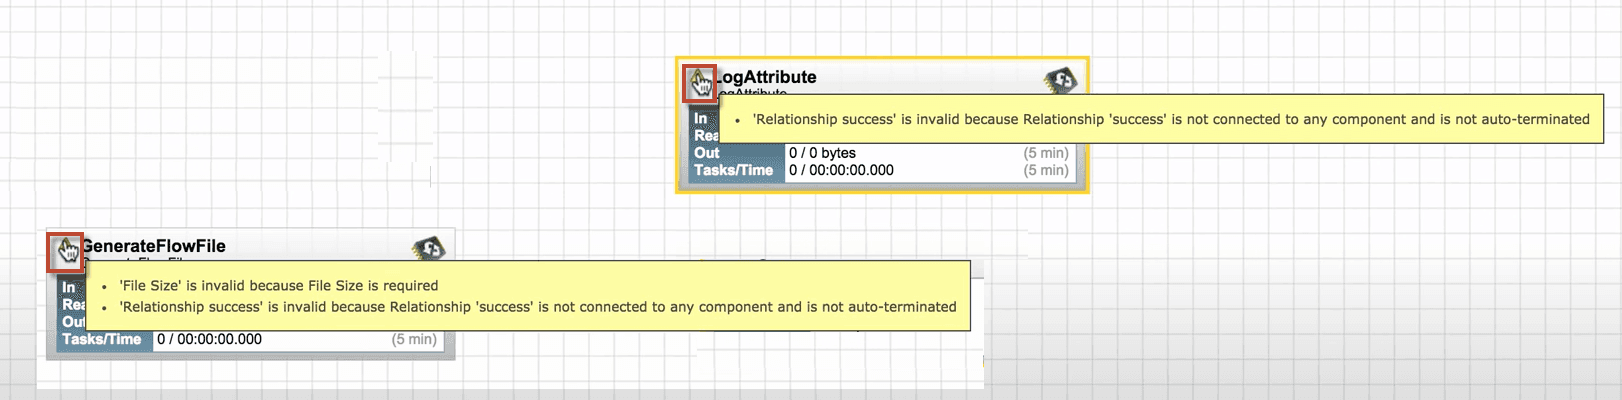Click LogAttribute's 'Relationship success' validation message
The width and height of the screenshot is (1622, 400).
(1170, 119)
